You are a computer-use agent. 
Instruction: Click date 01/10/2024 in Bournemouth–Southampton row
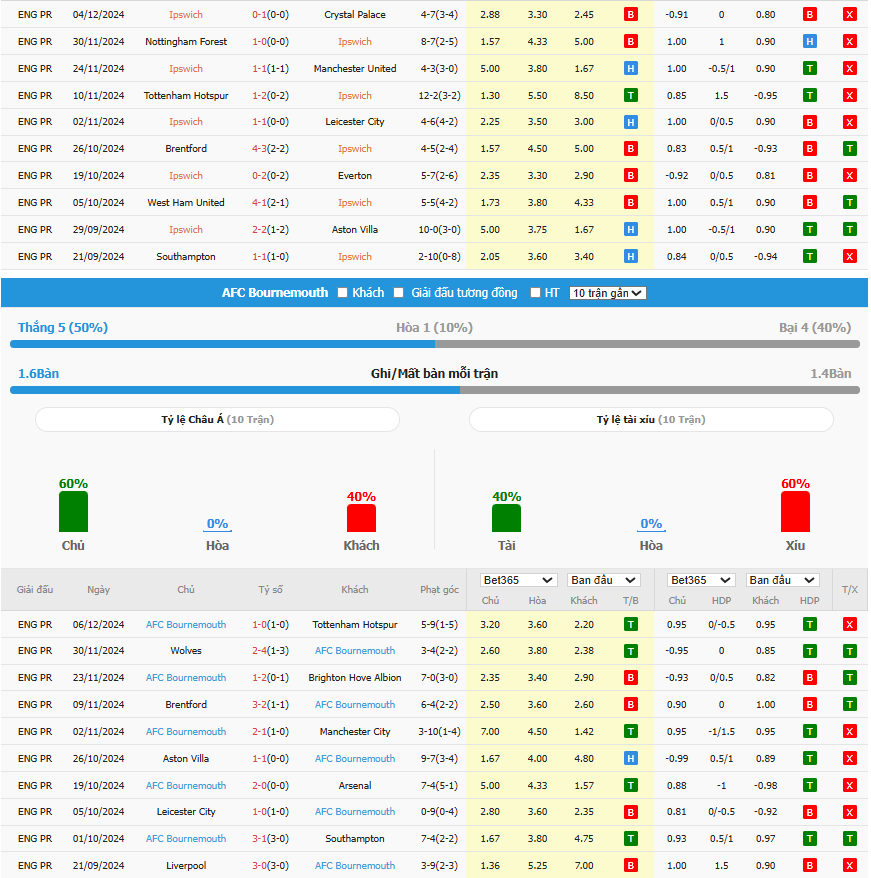pyautogui.click(x=99, y=838)
